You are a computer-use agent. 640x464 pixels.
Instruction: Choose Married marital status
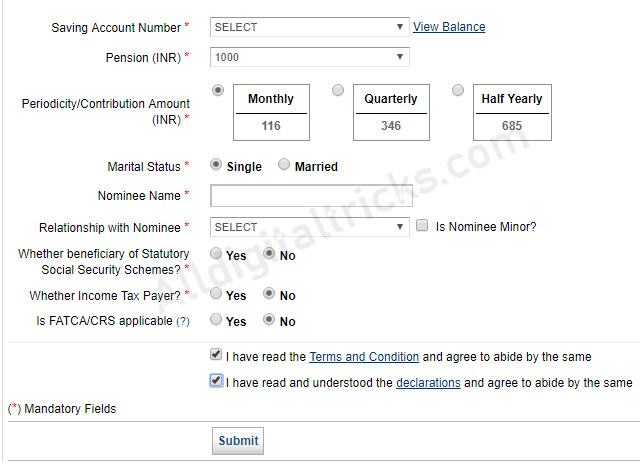point(284,165)
